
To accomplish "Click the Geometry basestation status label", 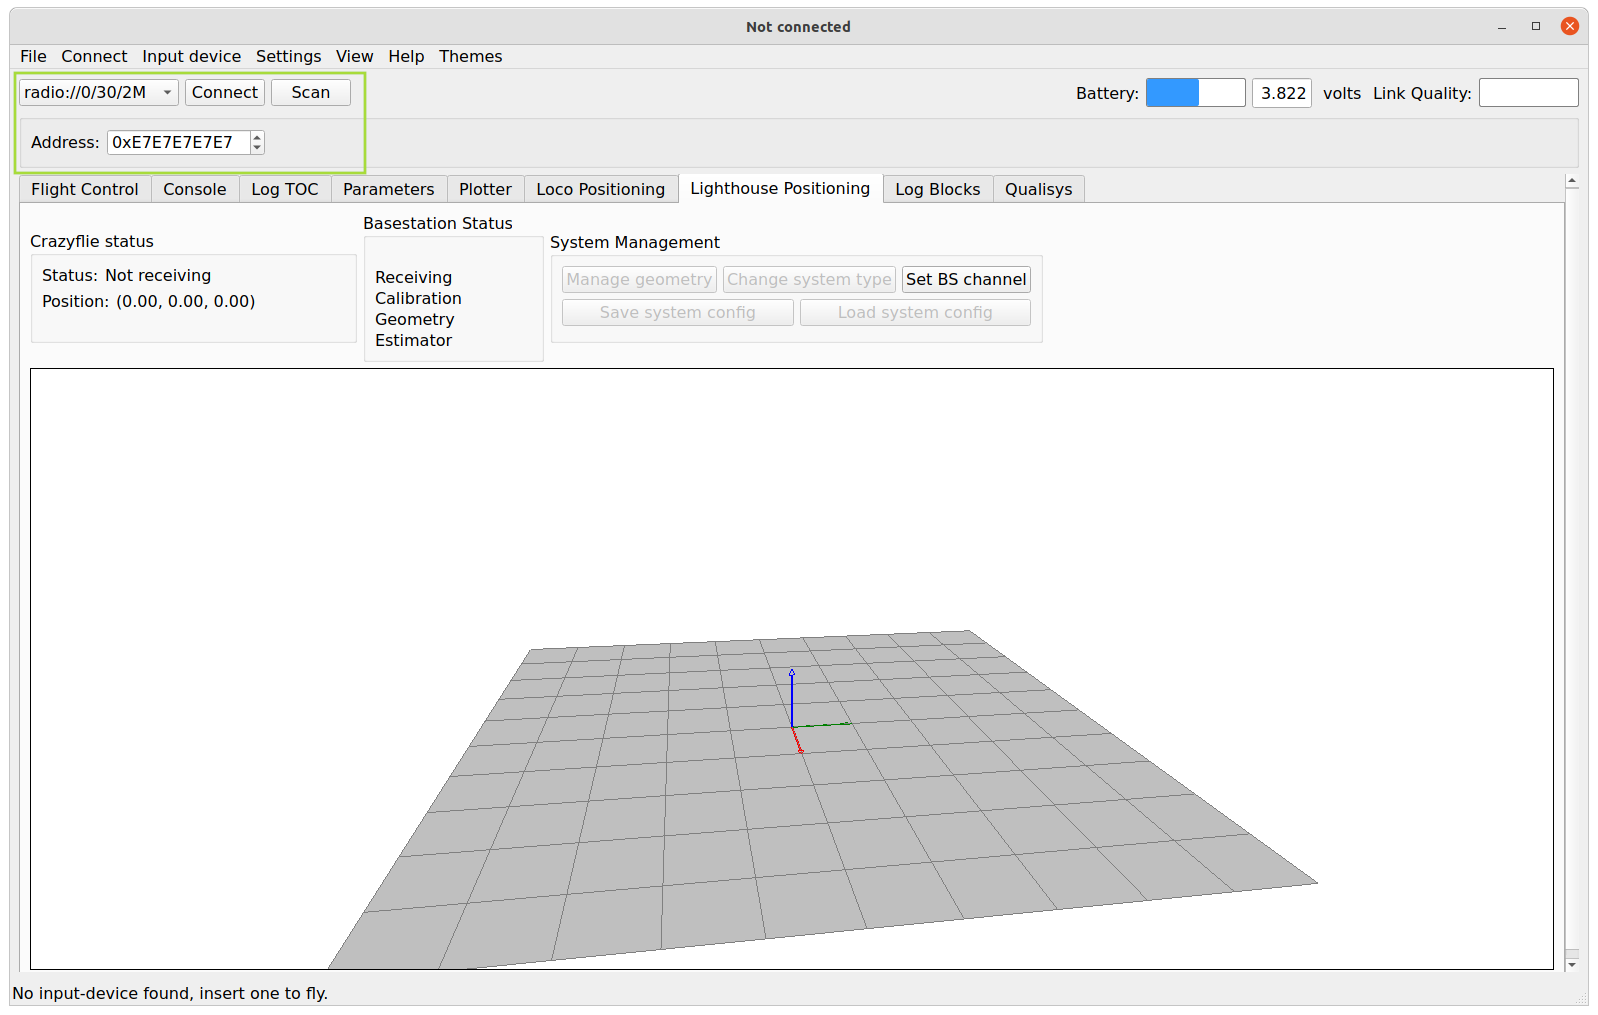I will (414, 319).
